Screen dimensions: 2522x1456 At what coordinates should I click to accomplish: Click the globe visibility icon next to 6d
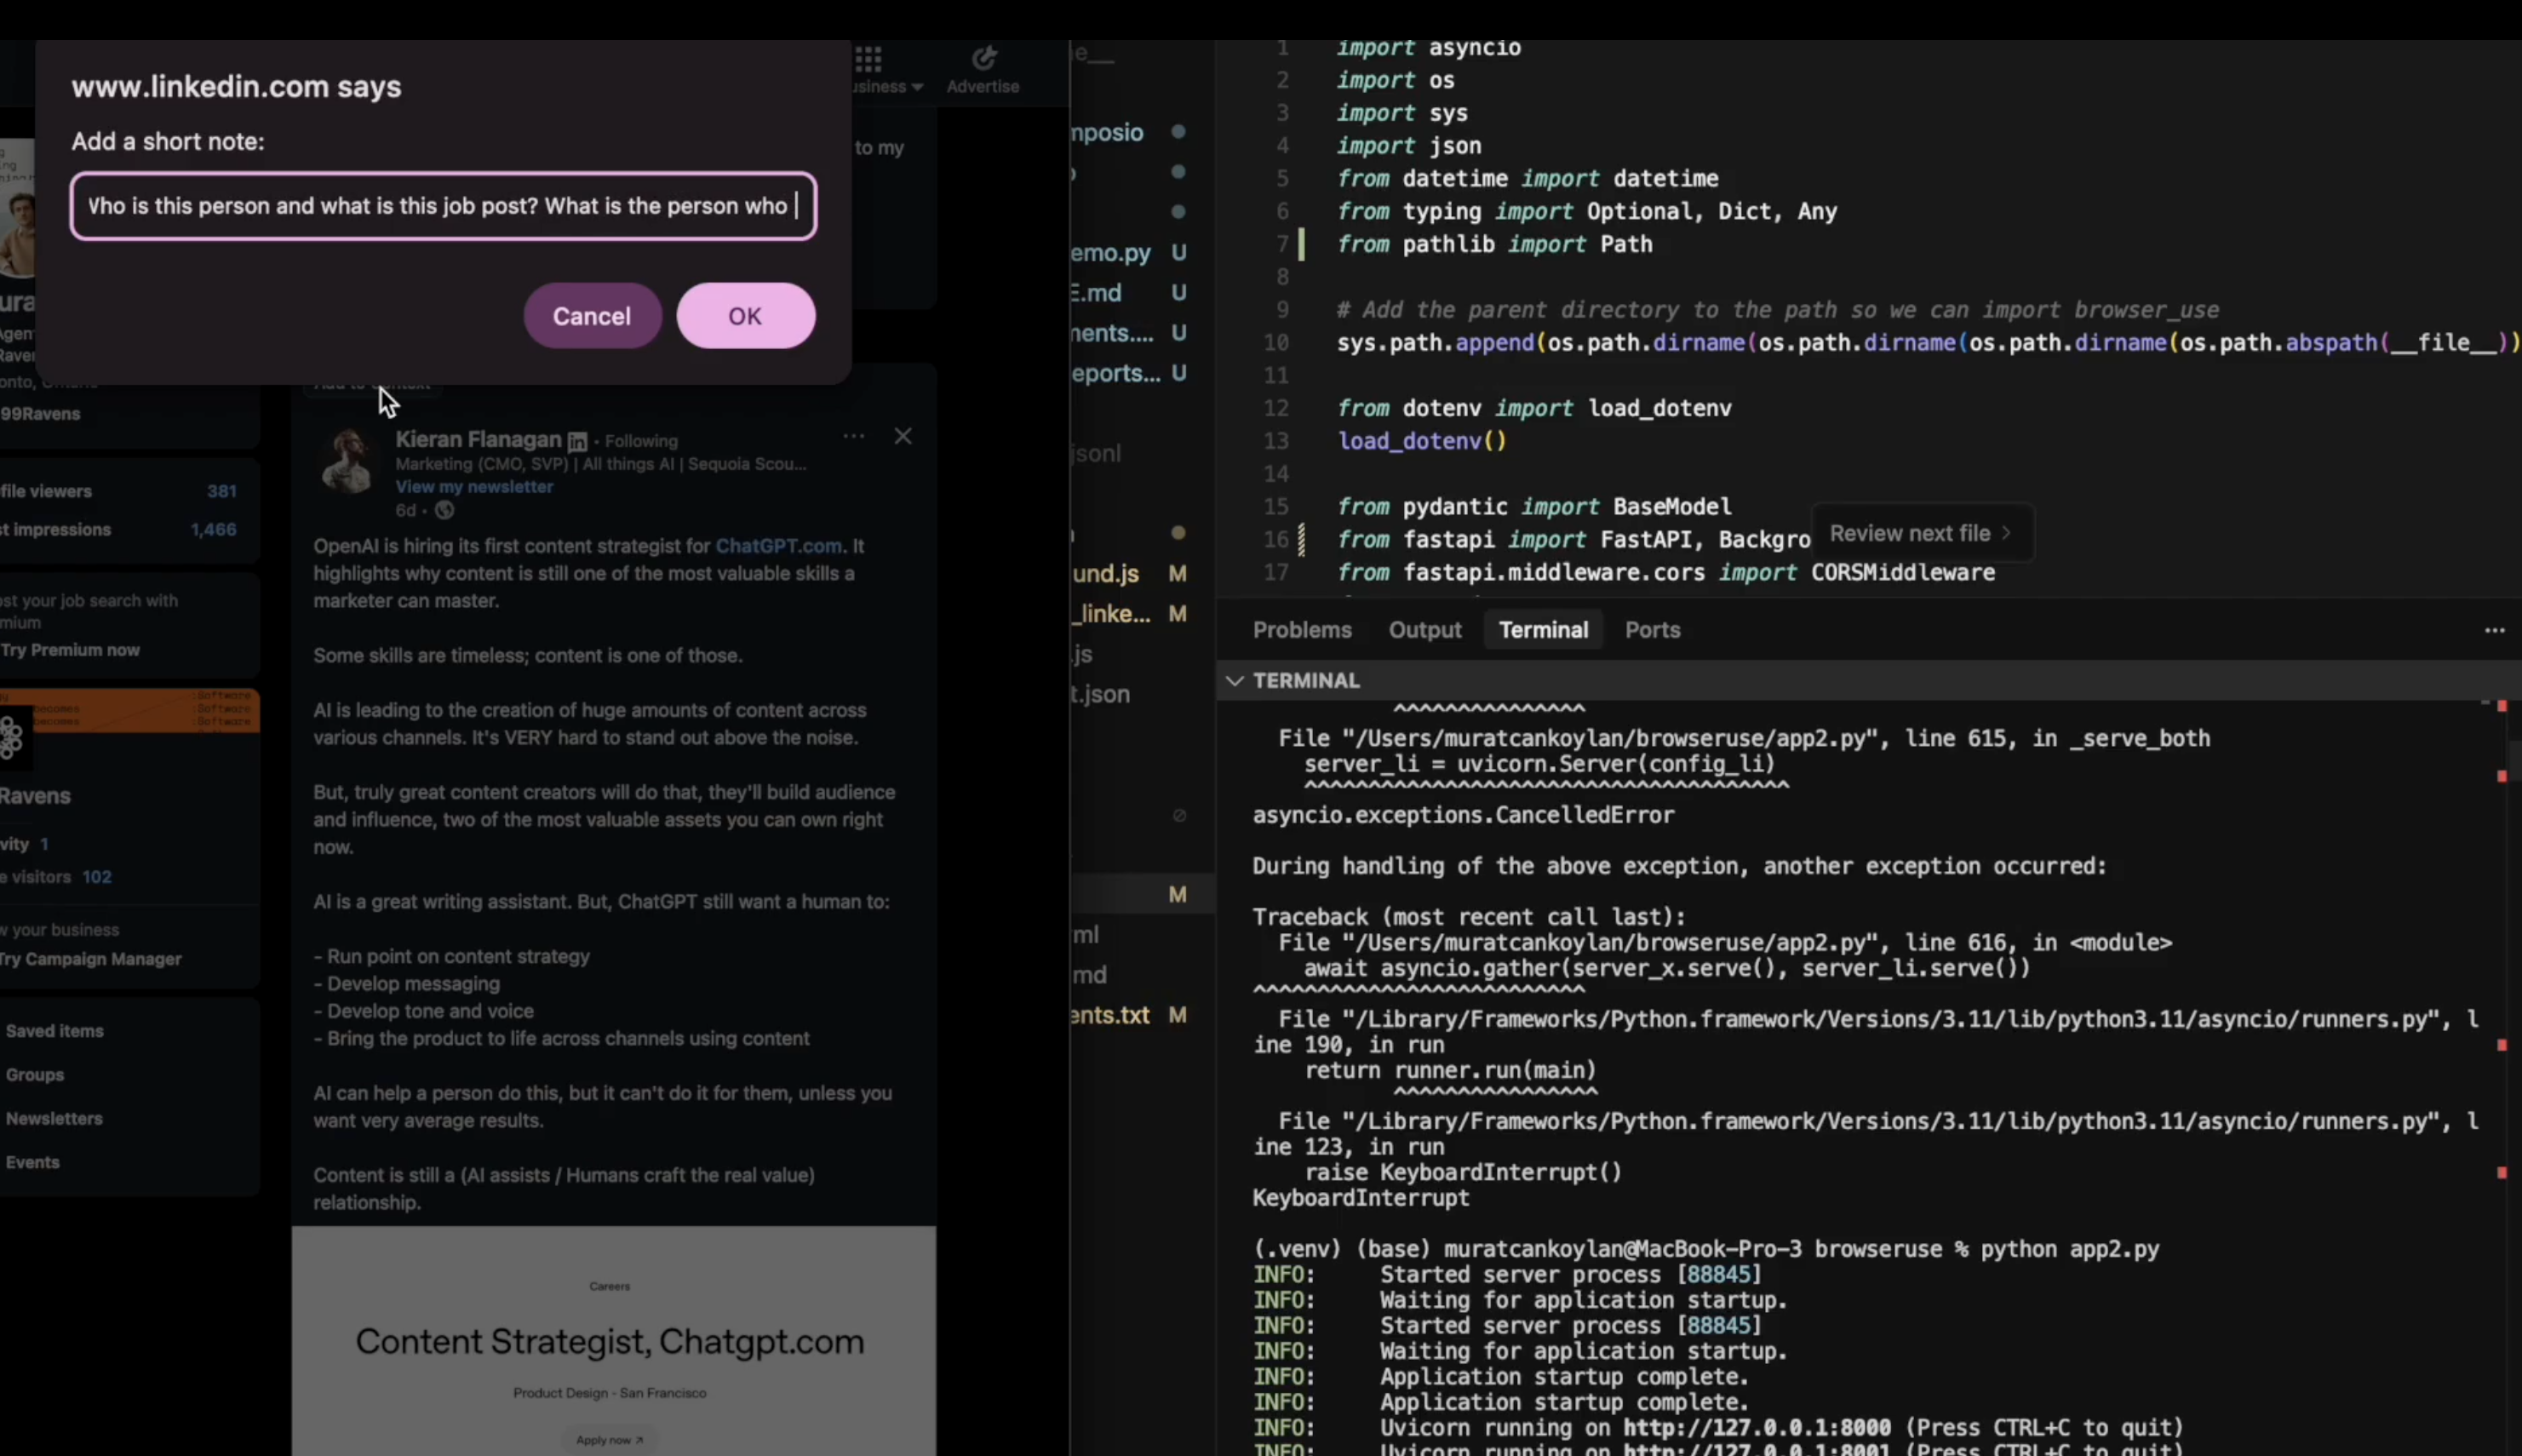point(445,510)
